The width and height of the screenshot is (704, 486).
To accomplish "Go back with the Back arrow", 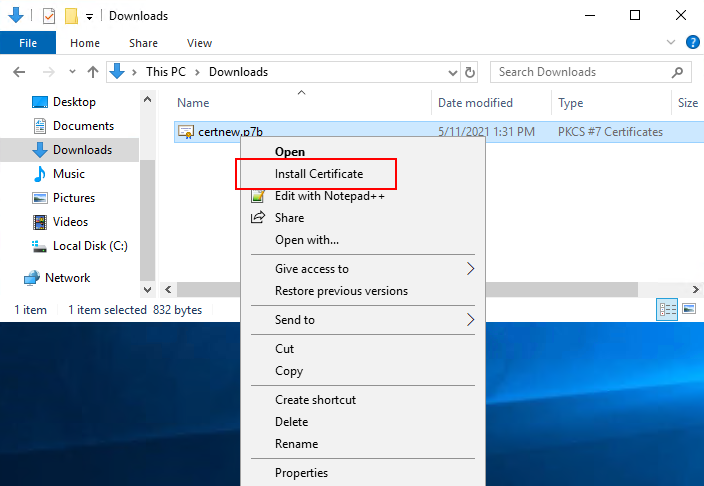I will click(19, 72).
